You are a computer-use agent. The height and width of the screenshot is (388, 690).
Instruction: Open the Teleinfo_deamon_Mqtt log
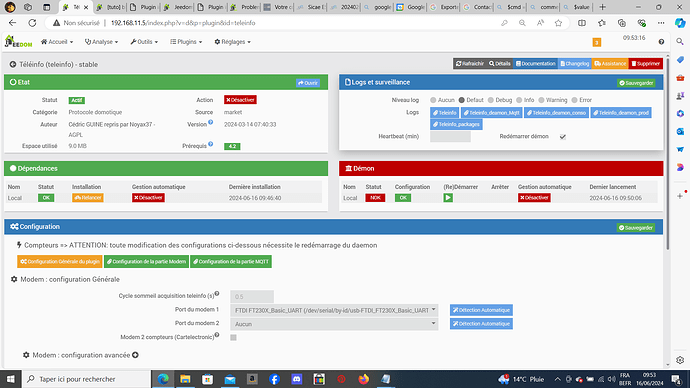(492, 113)
